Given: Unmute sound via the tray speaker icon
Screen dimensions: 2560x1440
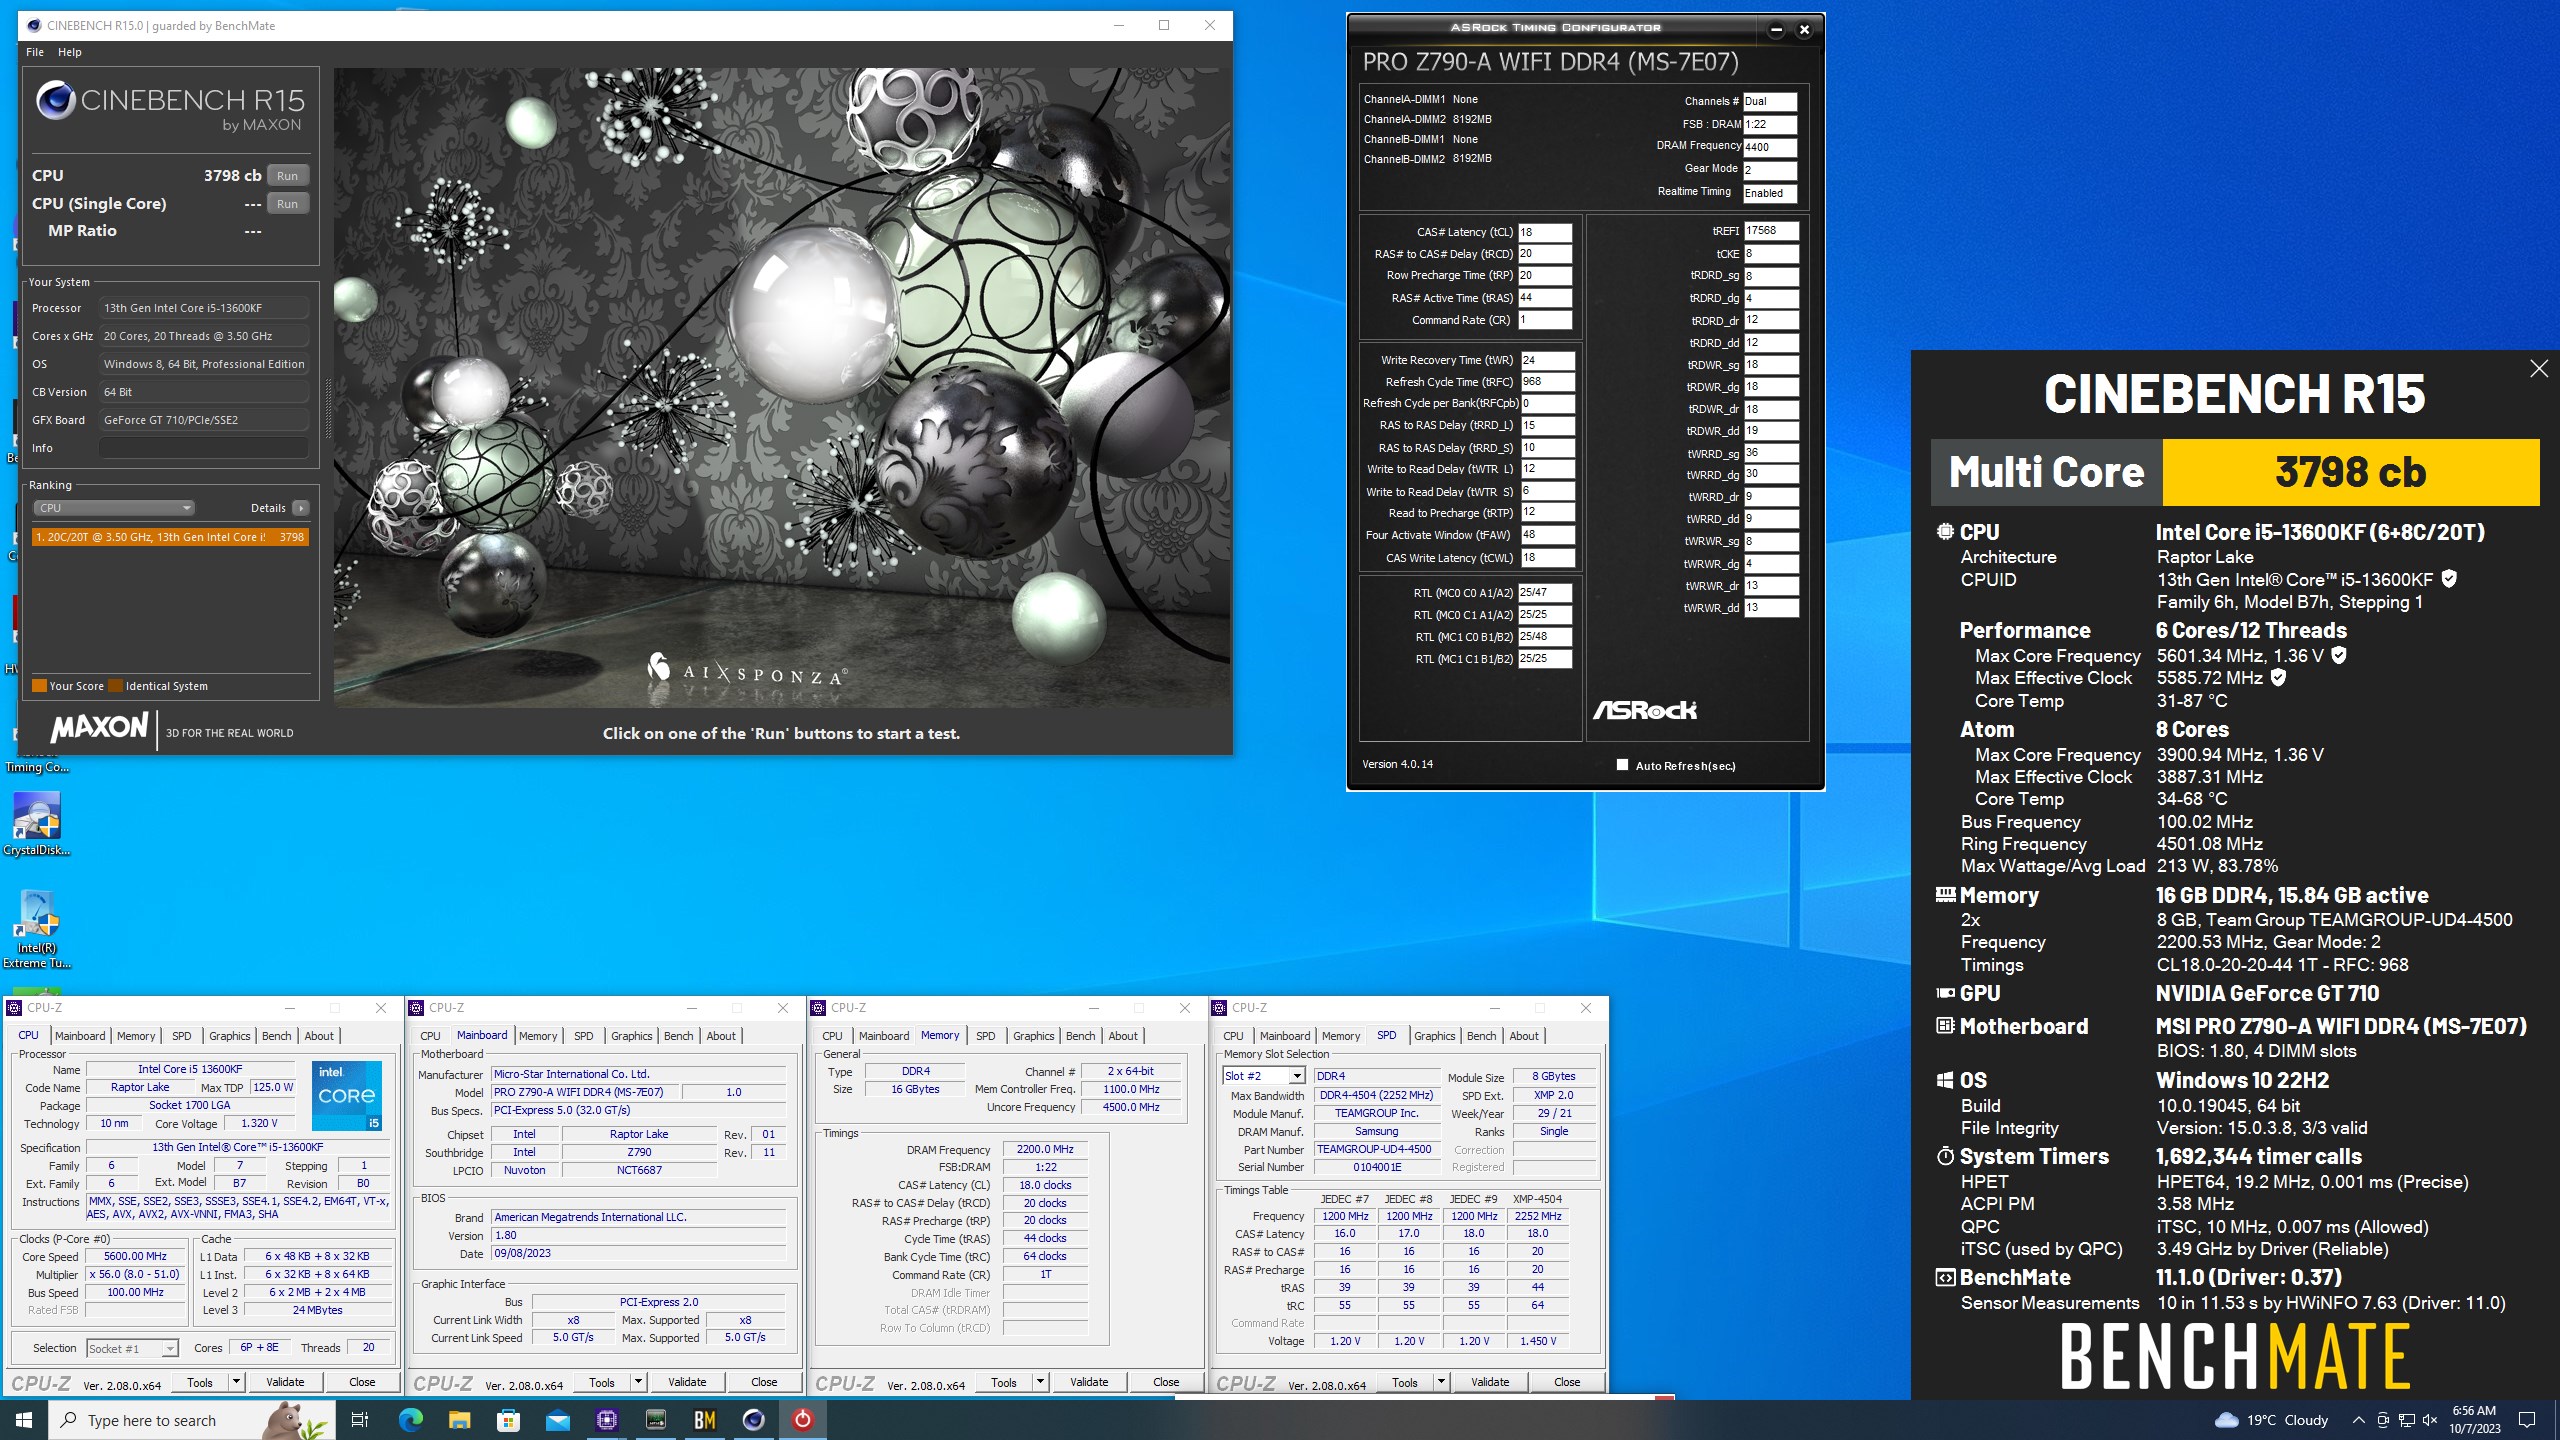Looking at the screenshot, I should point(2430,1420).
